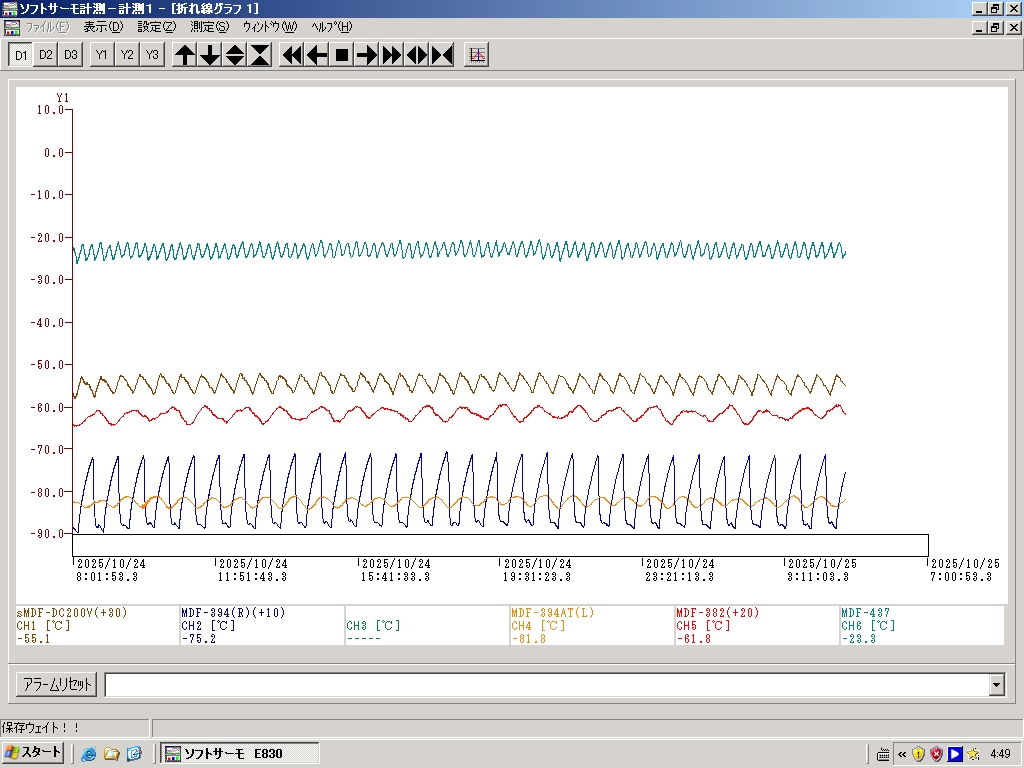
Task: Open the graph settings chart icon
Action: (x=477, y=55)
